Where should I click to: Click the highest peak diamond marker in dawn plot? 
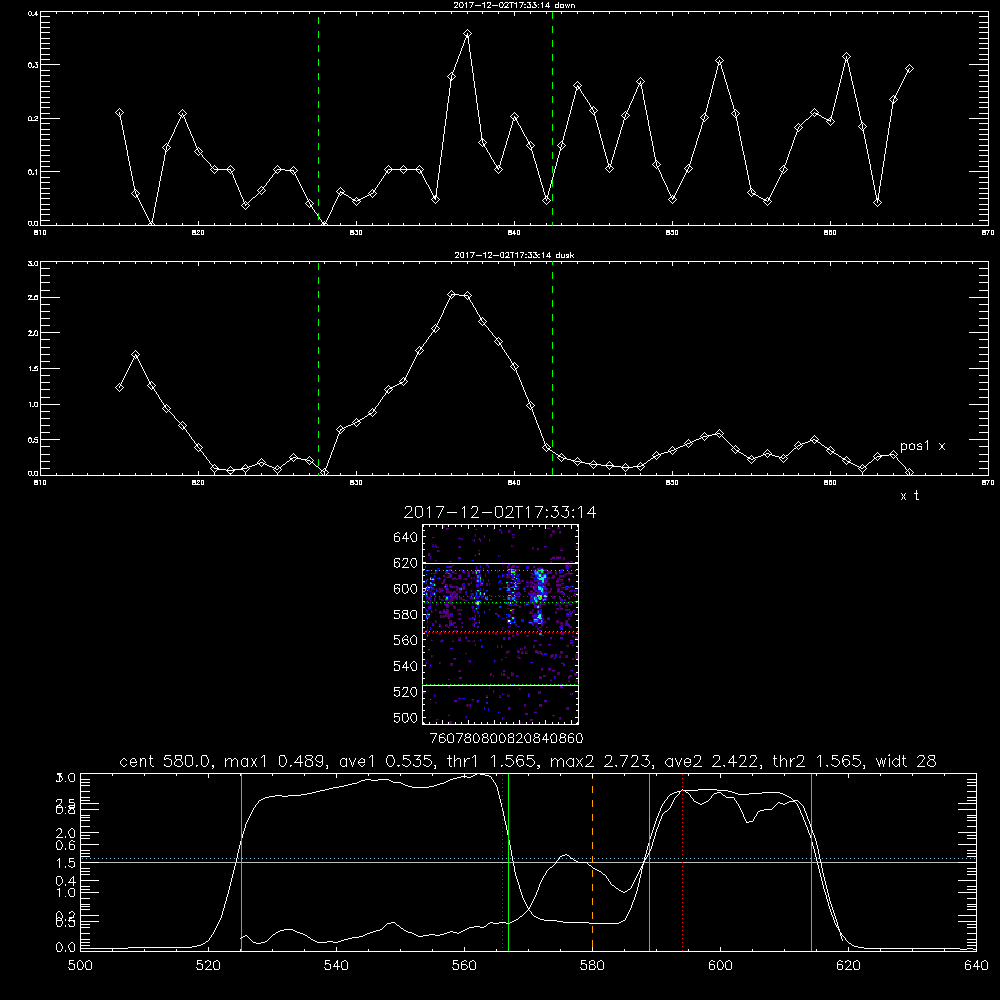[467, 33]
